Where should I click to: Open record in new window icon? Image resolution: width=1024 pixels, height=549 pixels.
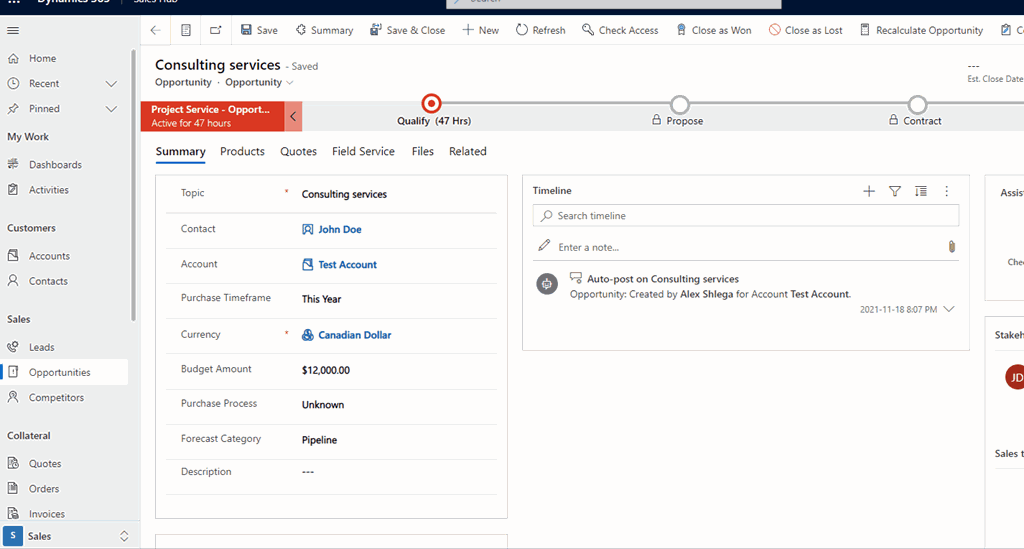[216, 30]
